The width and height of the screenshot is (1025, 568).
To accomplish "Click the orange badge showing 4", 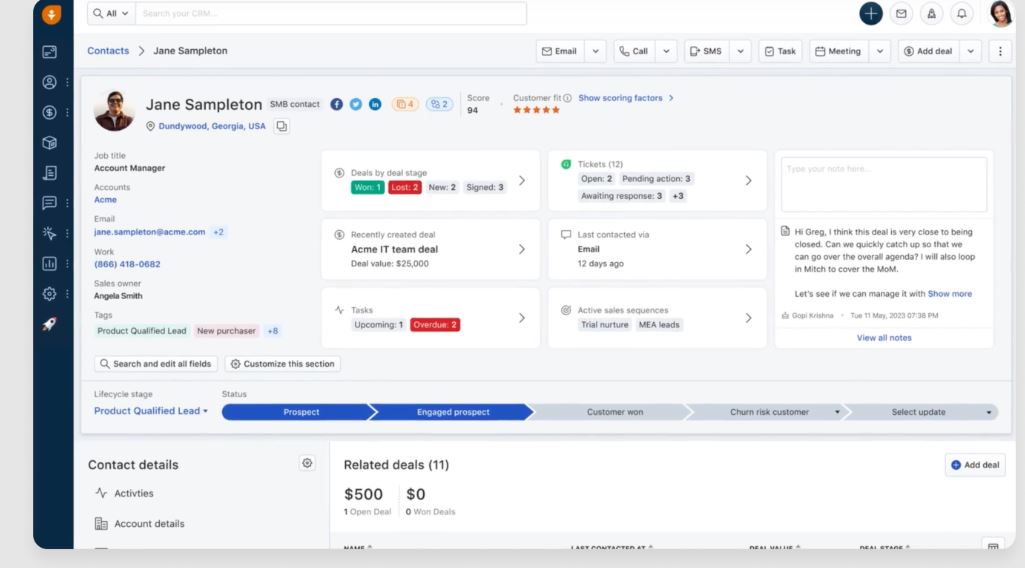I will (x=405, y=104).
